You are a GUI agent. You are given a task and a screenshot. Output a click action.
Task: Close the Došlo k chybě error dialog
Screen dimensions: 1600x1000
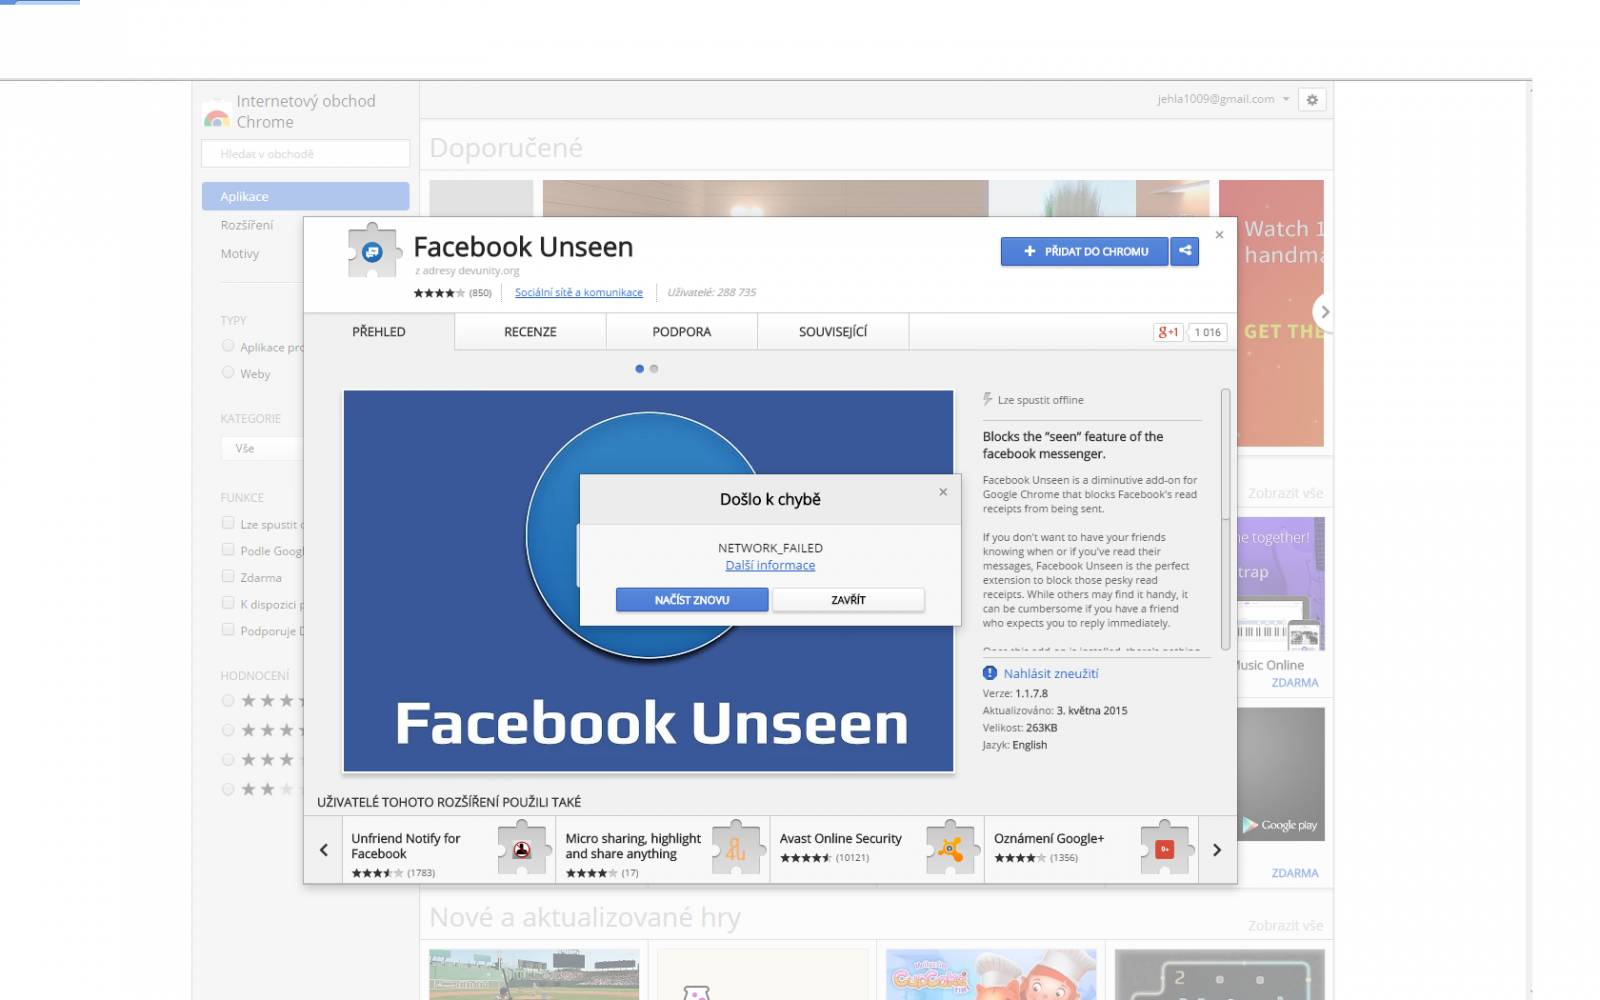click(x=943, y=492)
